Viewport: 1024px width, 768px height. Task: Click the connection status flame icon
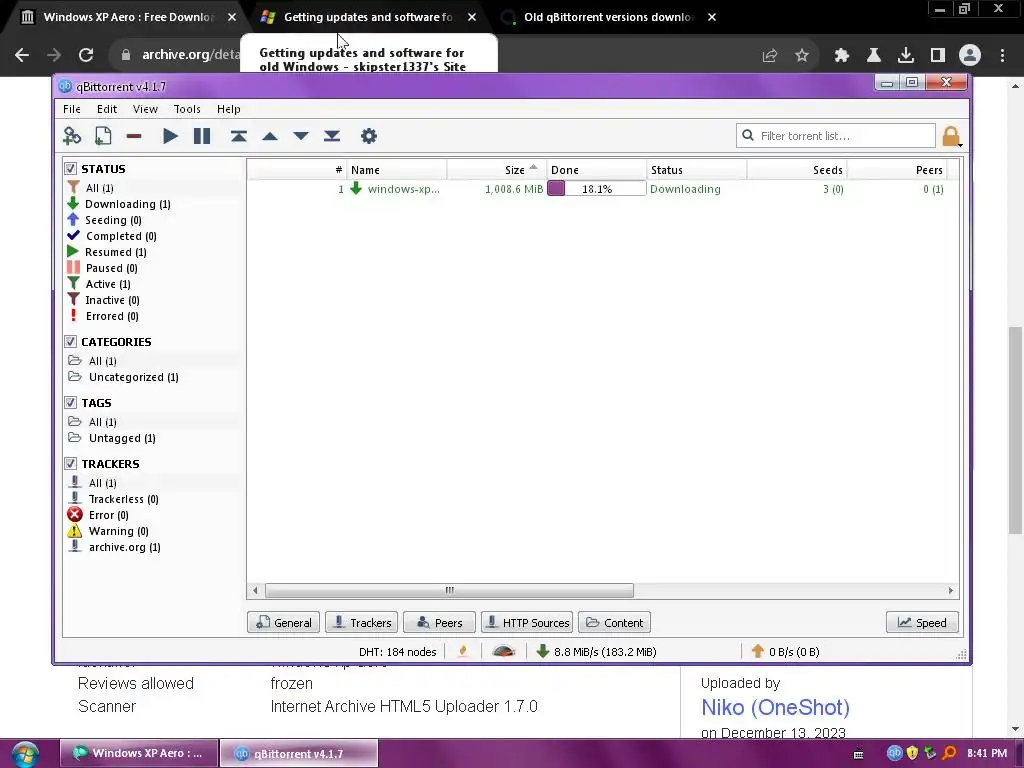(463, 651)
